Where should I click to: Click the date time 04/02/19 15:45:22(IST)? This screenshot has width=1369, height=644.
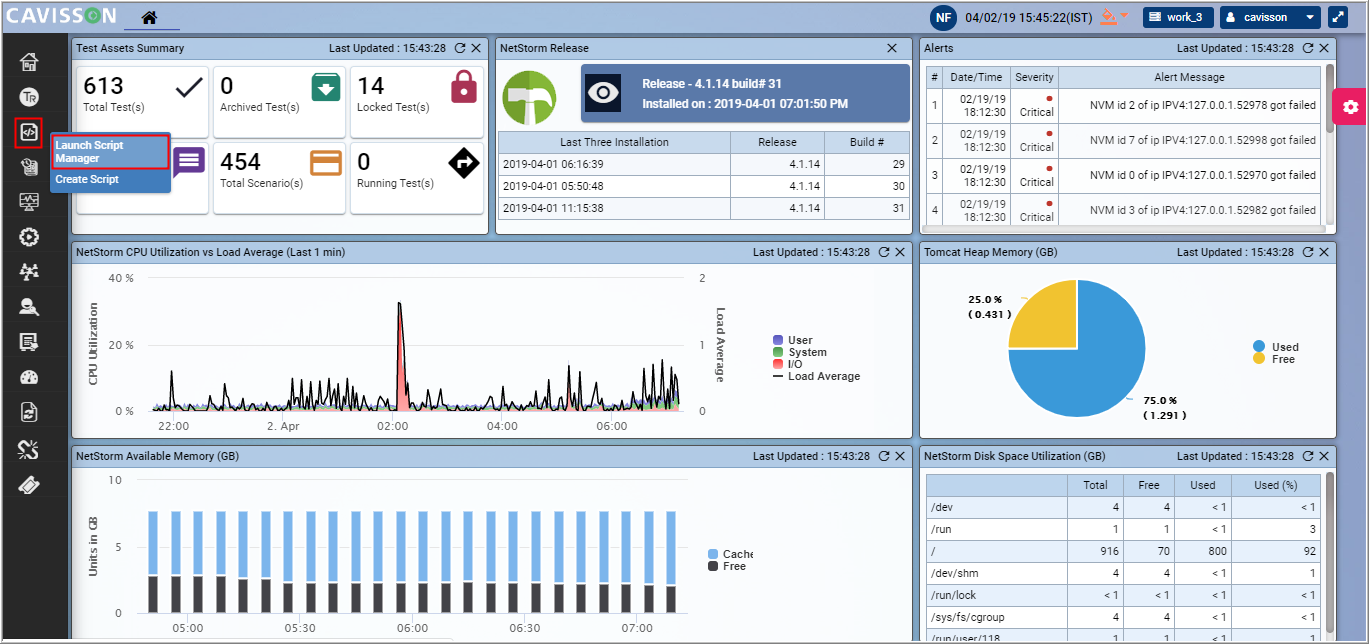pyautogui.click(x=1028, y=17)
